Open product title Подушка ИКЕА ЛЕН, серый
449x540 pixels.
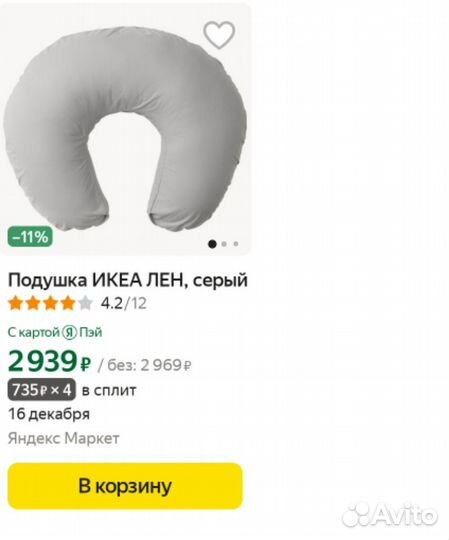coord(128,280)
